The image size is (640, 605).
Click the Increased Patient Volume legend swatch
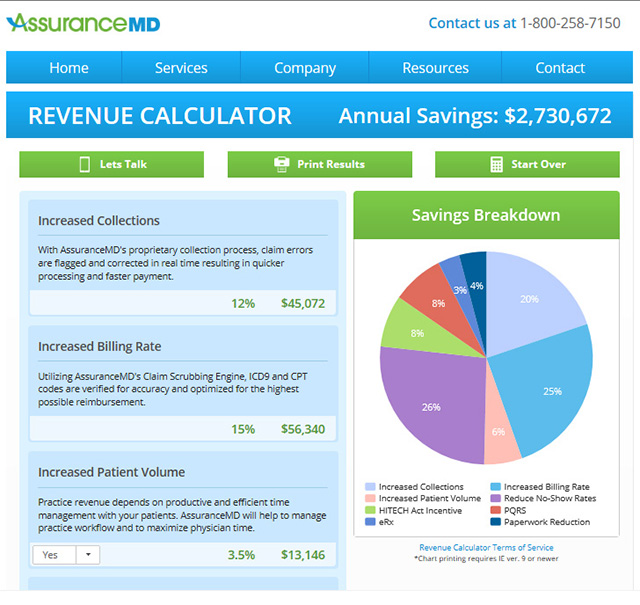370,498
